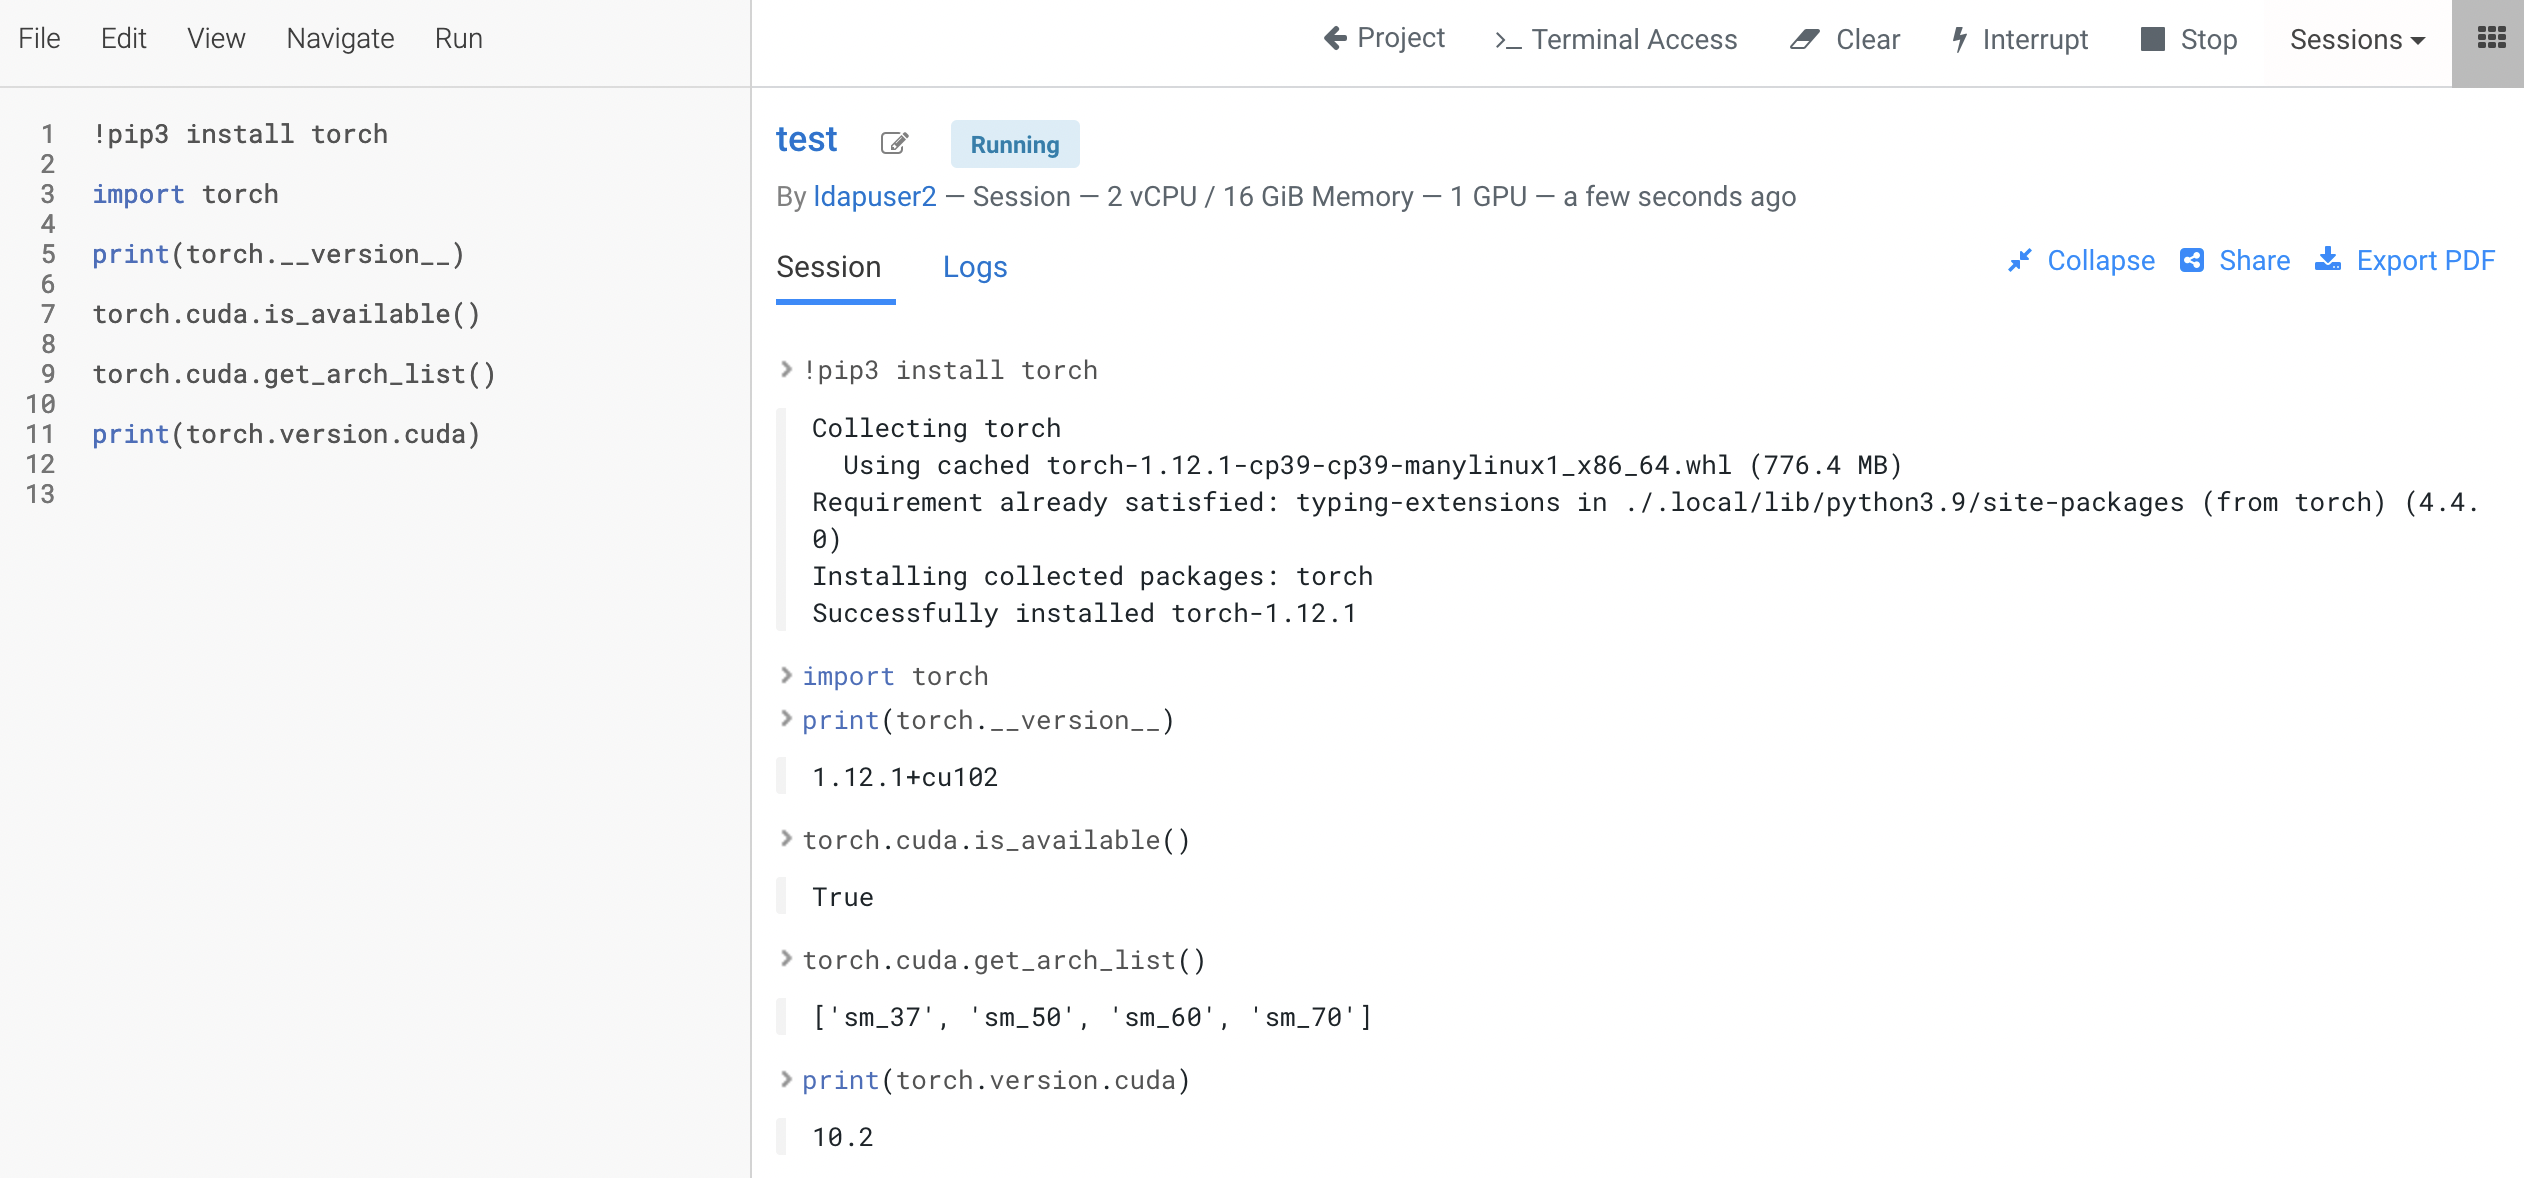Return to the Project page
The width and height of the screenshot is (2524, 1178).
[x=1384, y=39]
